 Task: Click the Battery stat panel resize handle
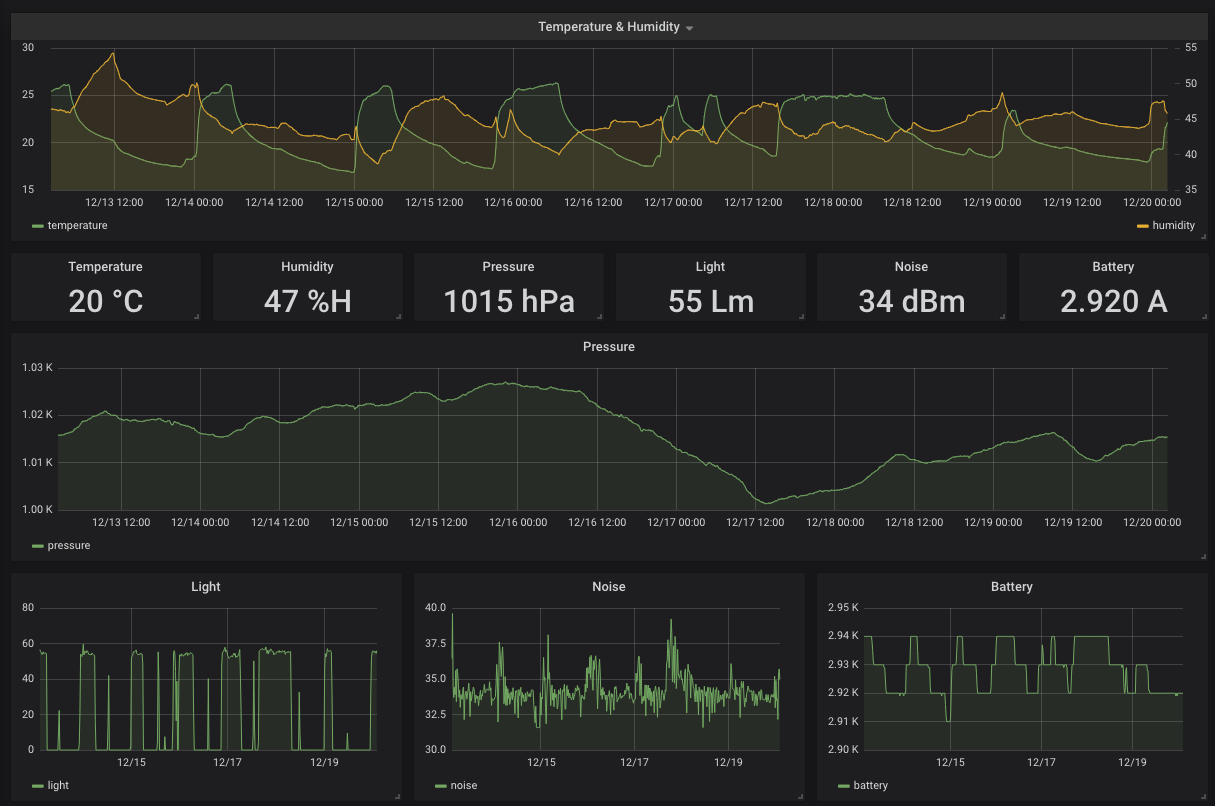click(1203, 317)
